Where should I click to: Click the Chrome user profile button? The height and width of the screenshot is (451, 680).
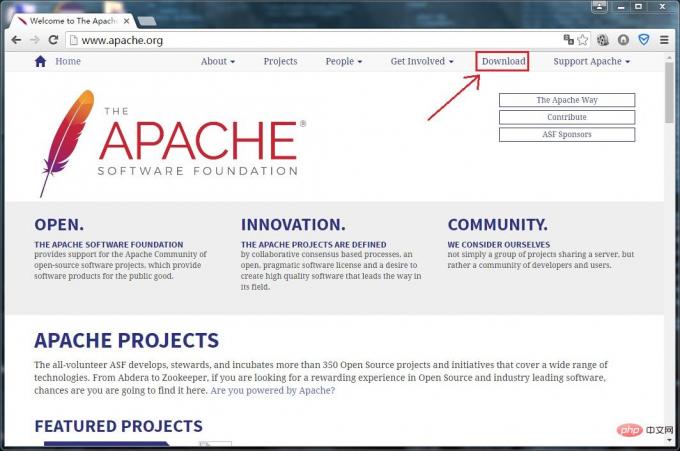coord(600,7)
